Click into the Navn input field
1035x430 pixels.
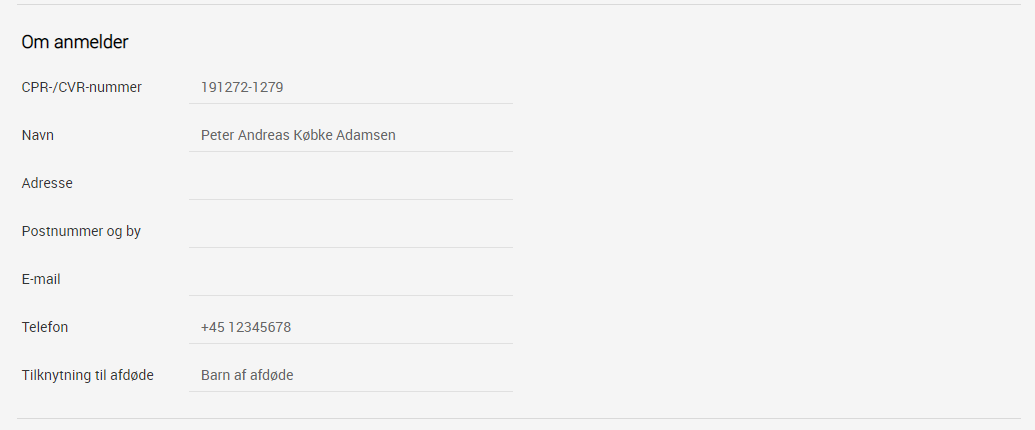tap(351, 135)
